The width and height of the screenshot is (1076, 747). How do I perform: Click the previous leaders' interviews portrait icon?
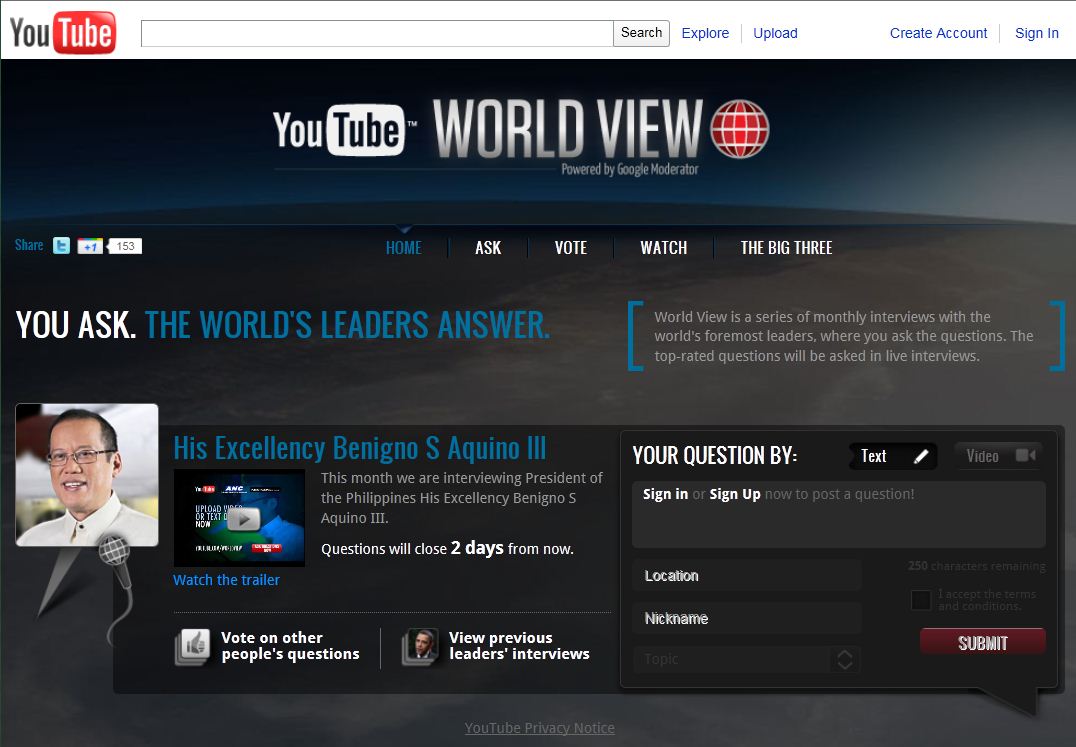(421, 646)
